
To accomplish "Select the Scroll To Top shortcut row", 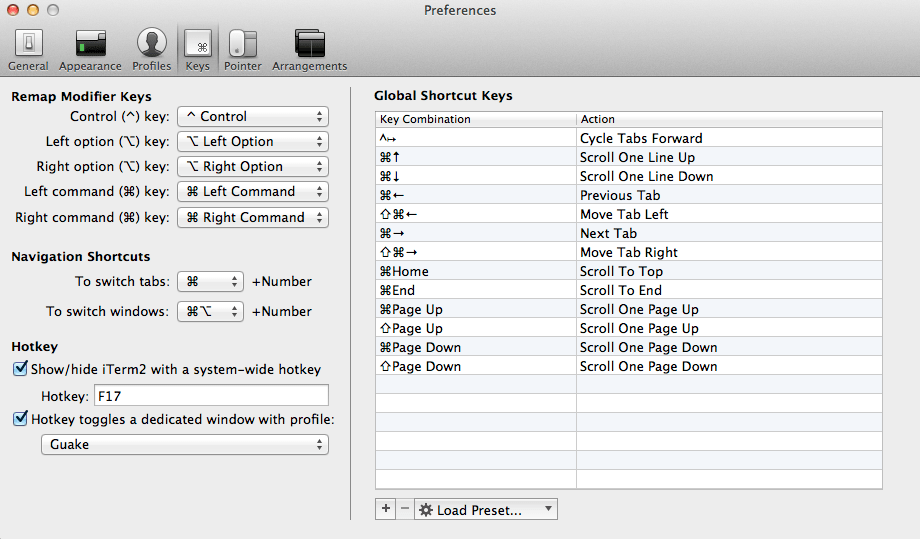I will click(x=628, y=271).
